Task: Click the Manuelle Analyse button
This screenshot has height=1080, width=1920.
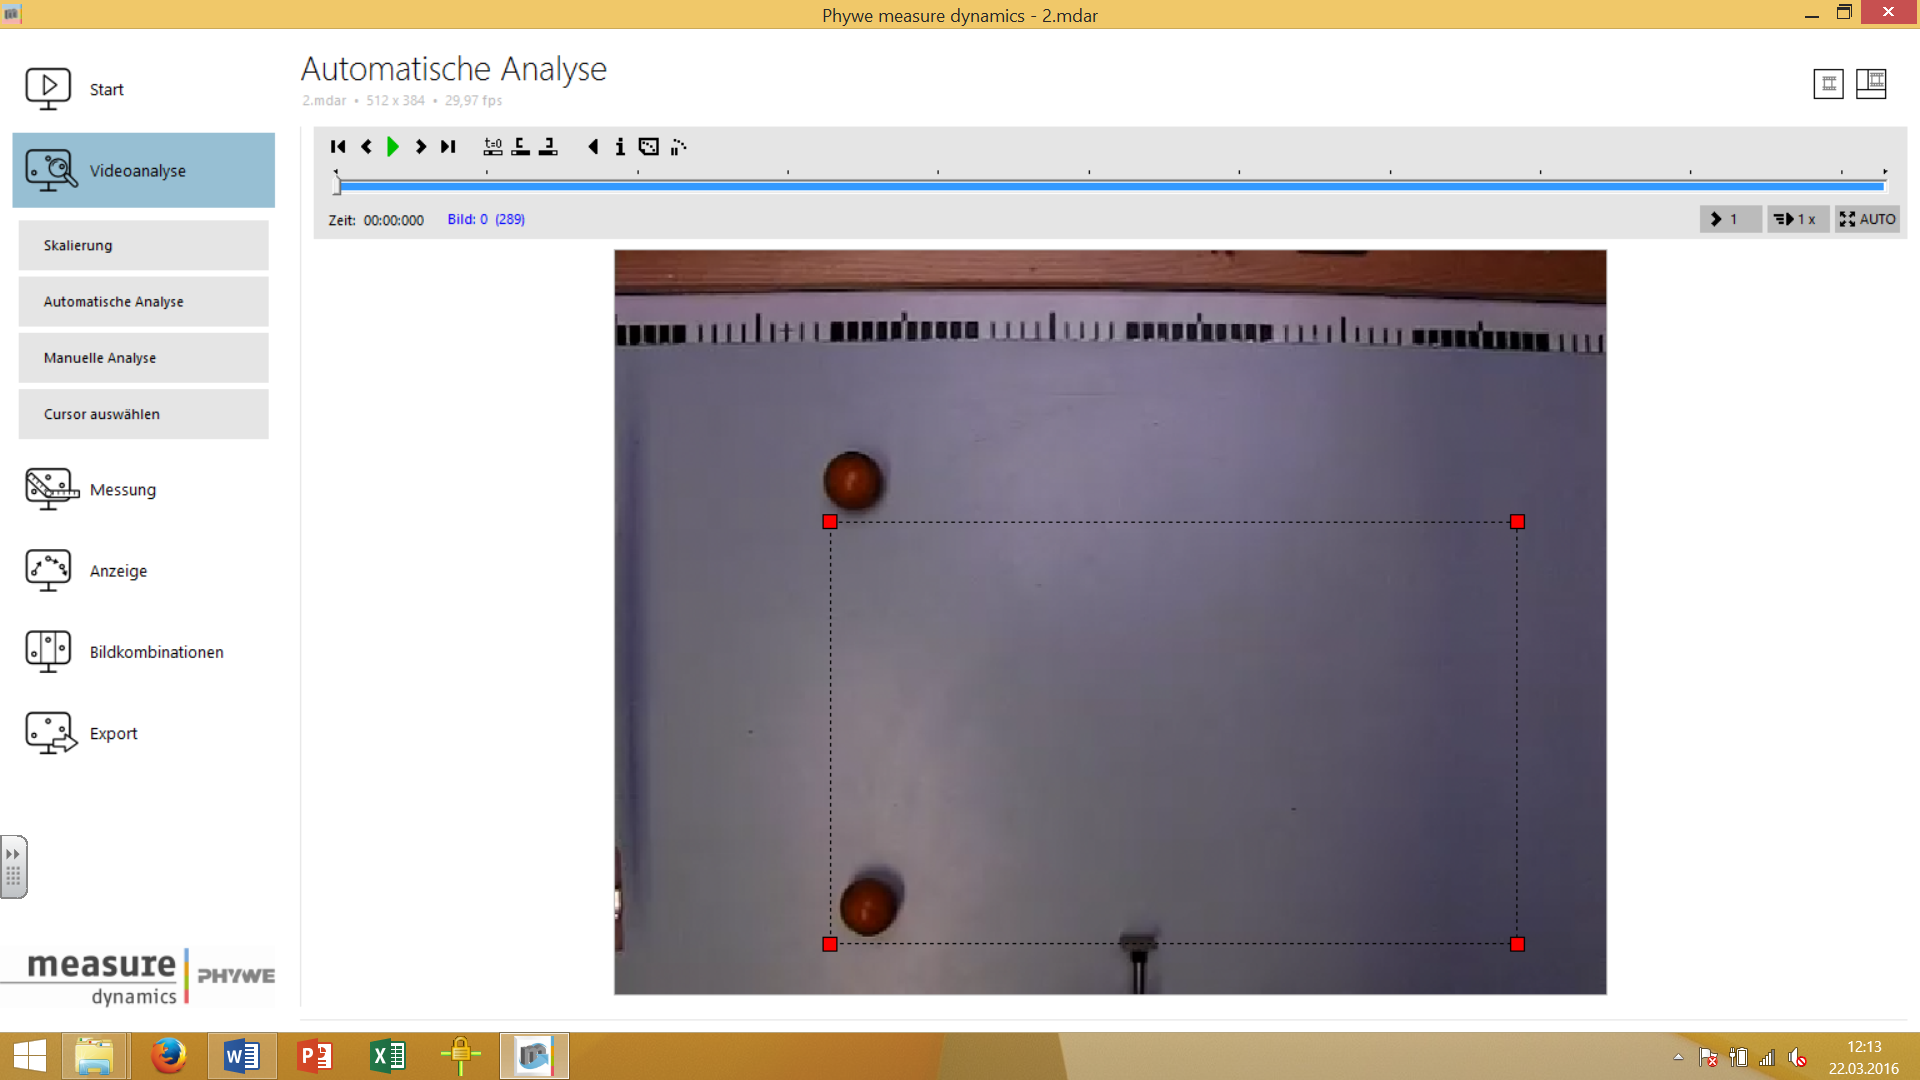Action: tap(143, 358)
